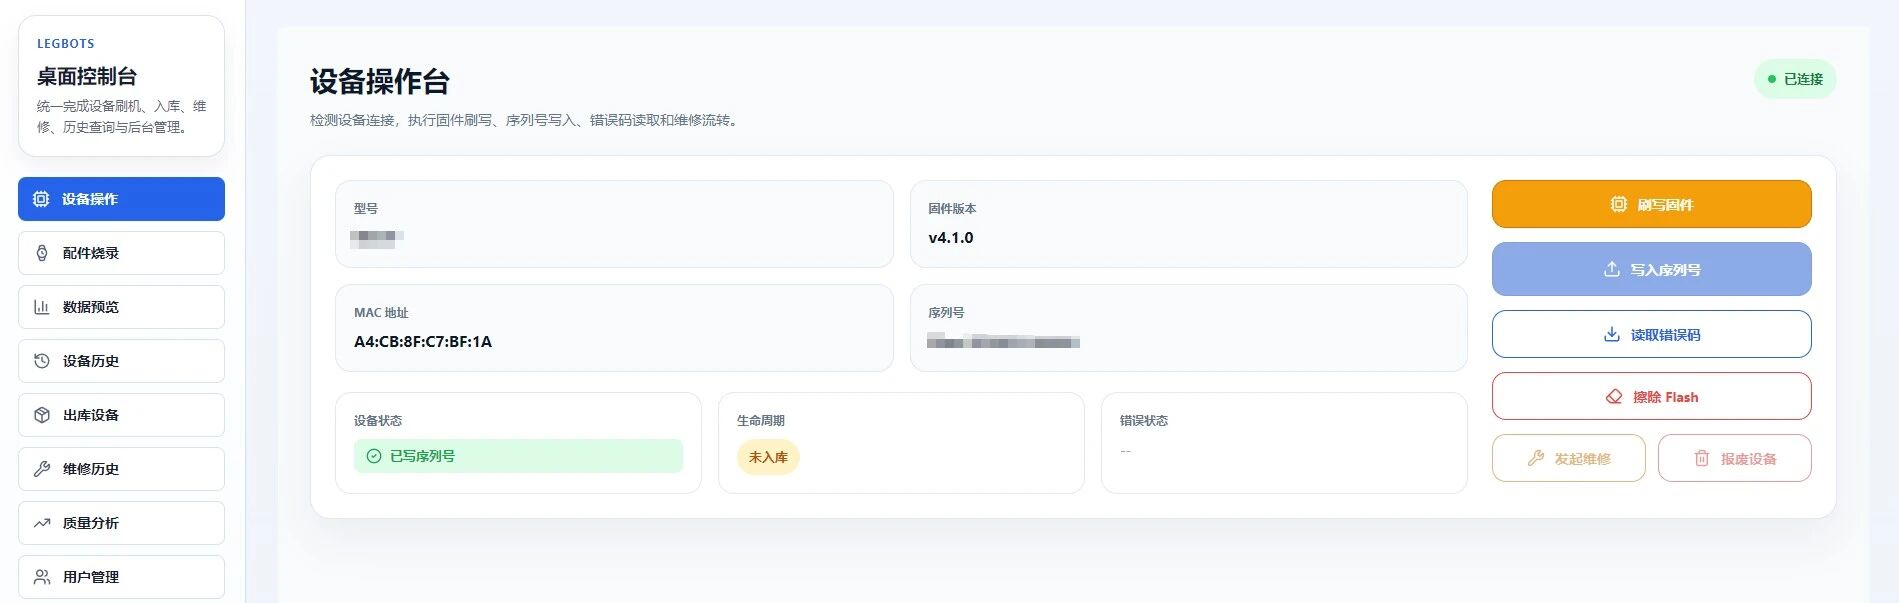Click the 桌面控制台 title
The image size is (1899, 603).
coord(87,76)
